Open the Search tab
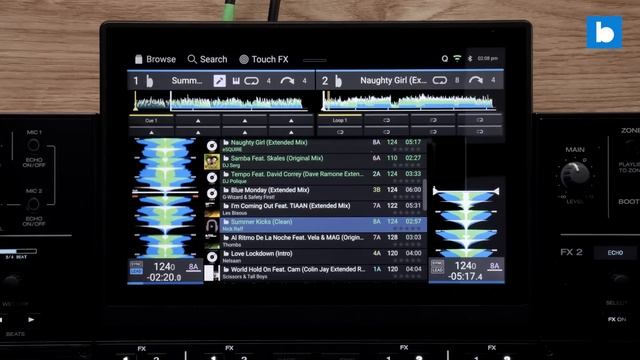 click(x=207, y=59)
